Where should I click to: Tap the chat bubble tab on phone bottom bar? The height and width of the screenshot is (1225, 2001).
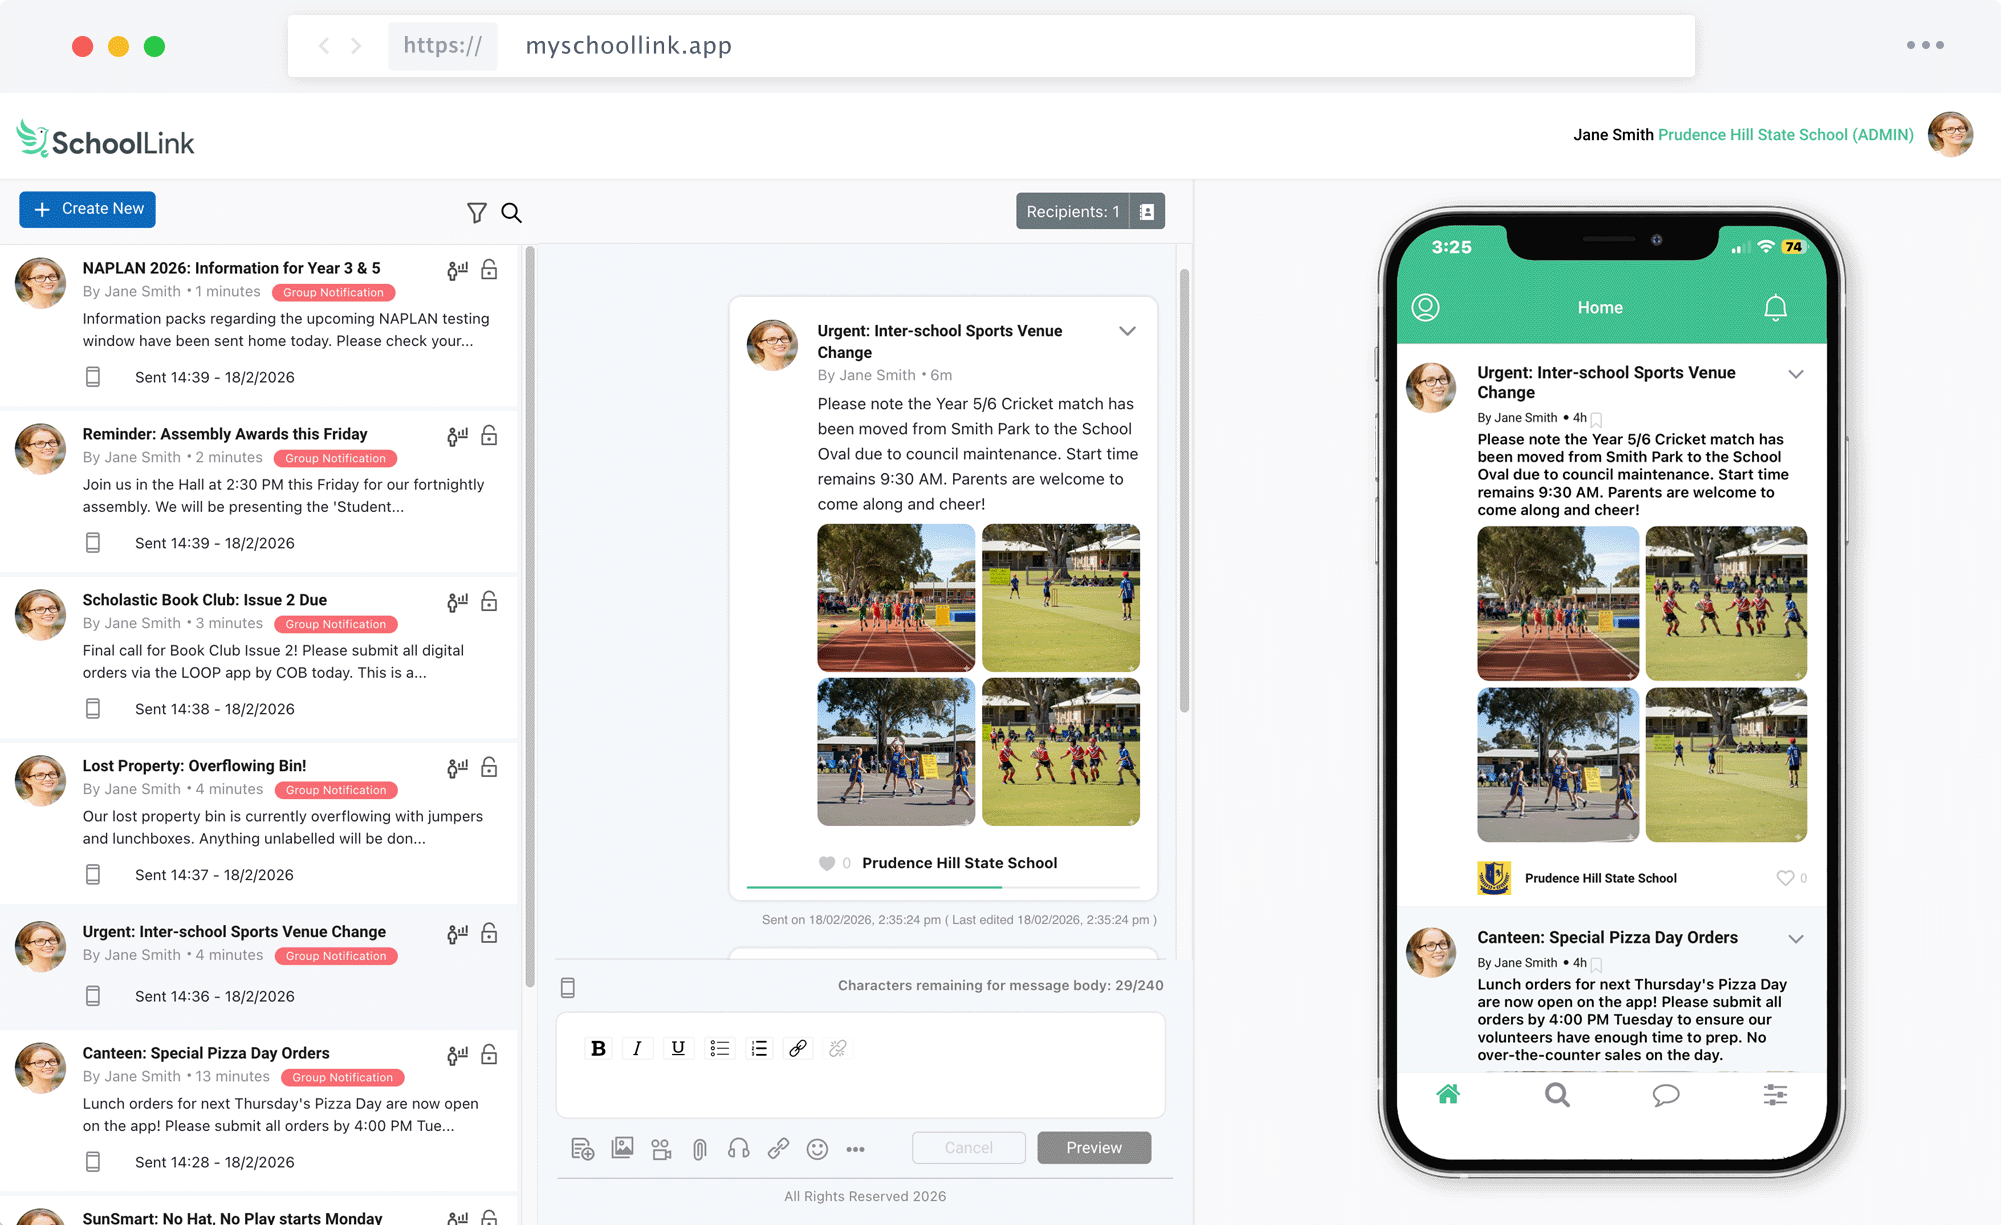[x=1665, y=1095]
